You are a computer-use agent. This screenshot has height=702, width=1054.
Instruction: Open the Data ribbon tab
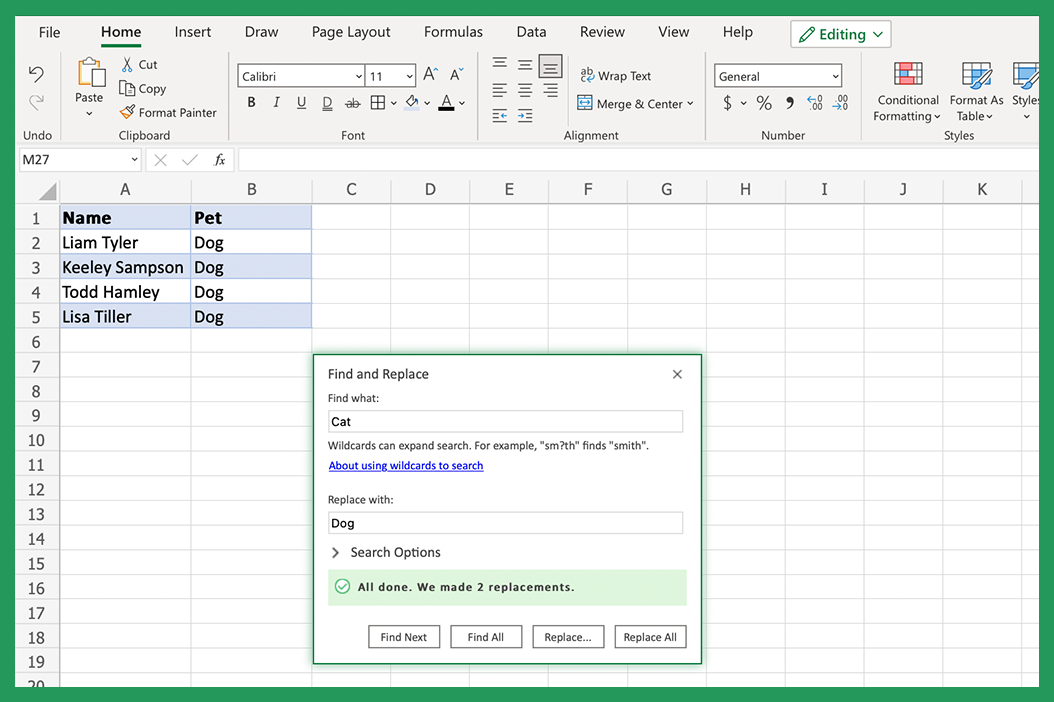point(531,32)
